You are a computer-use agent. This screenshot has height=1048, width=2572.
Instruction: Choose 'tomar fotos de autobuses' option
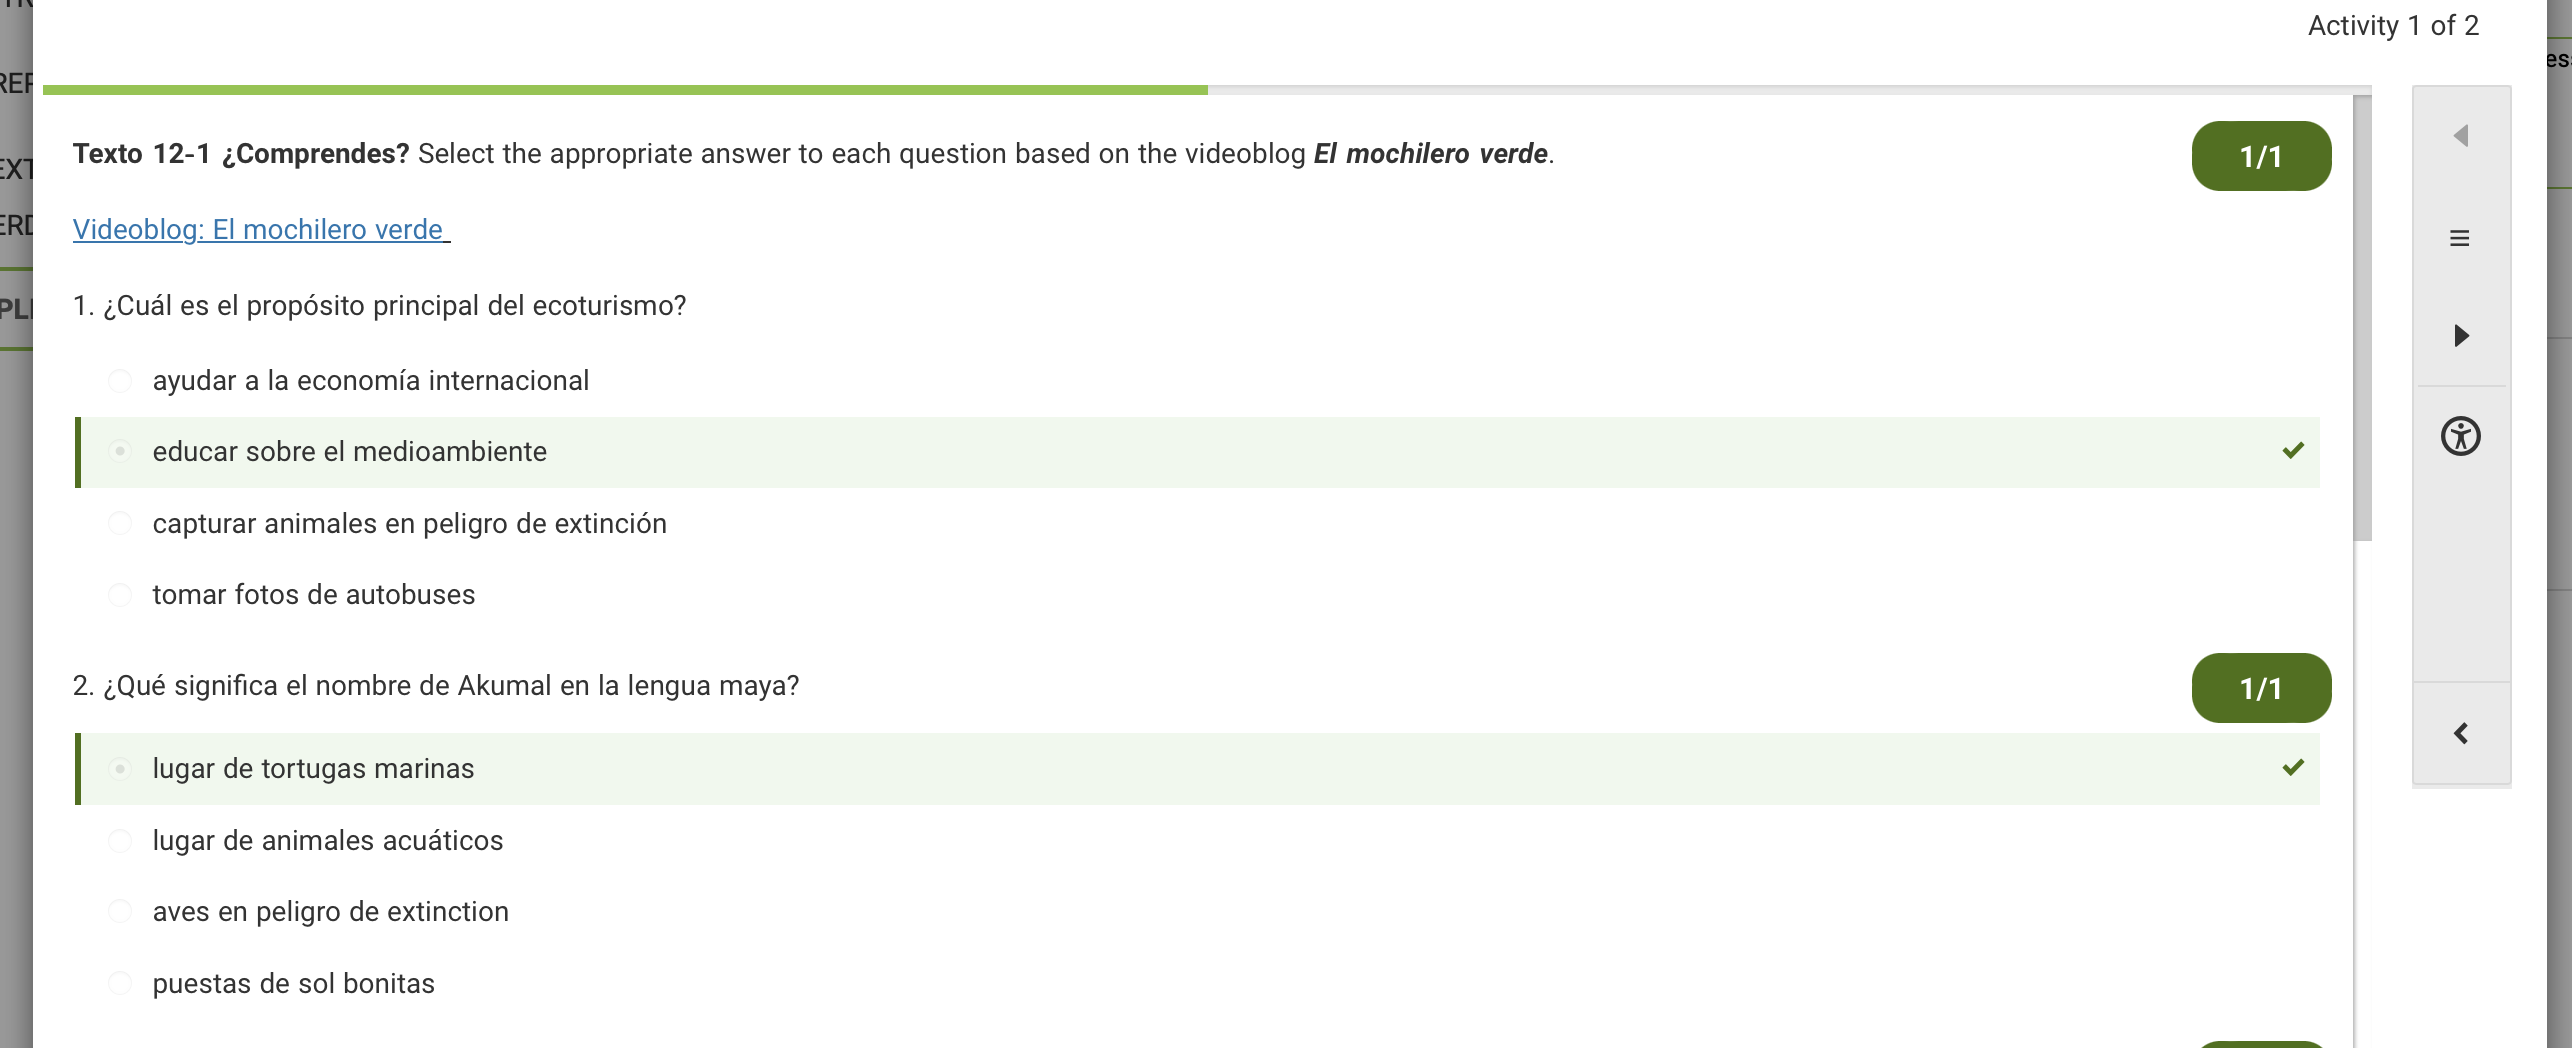pyautogui.click(x=120, y=595)
